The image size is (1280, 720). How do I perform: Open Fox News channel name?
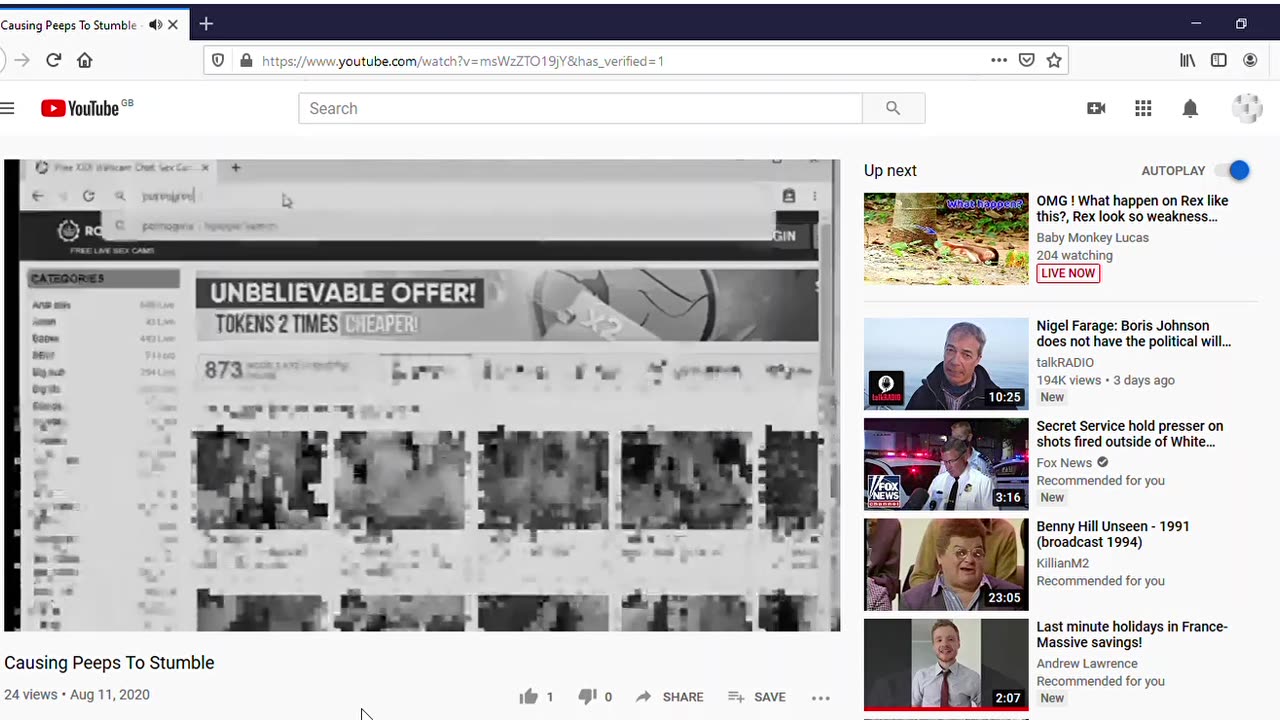coord(1064,463)
